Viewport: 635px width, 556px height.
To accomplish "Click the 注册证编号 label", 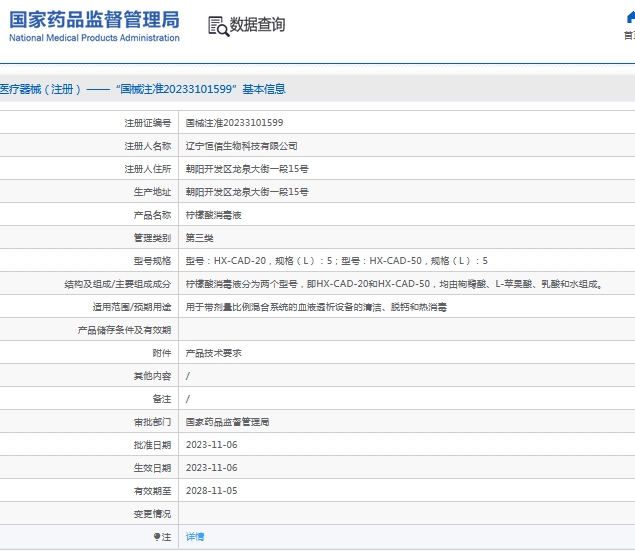I will click(x=148, y=123).
